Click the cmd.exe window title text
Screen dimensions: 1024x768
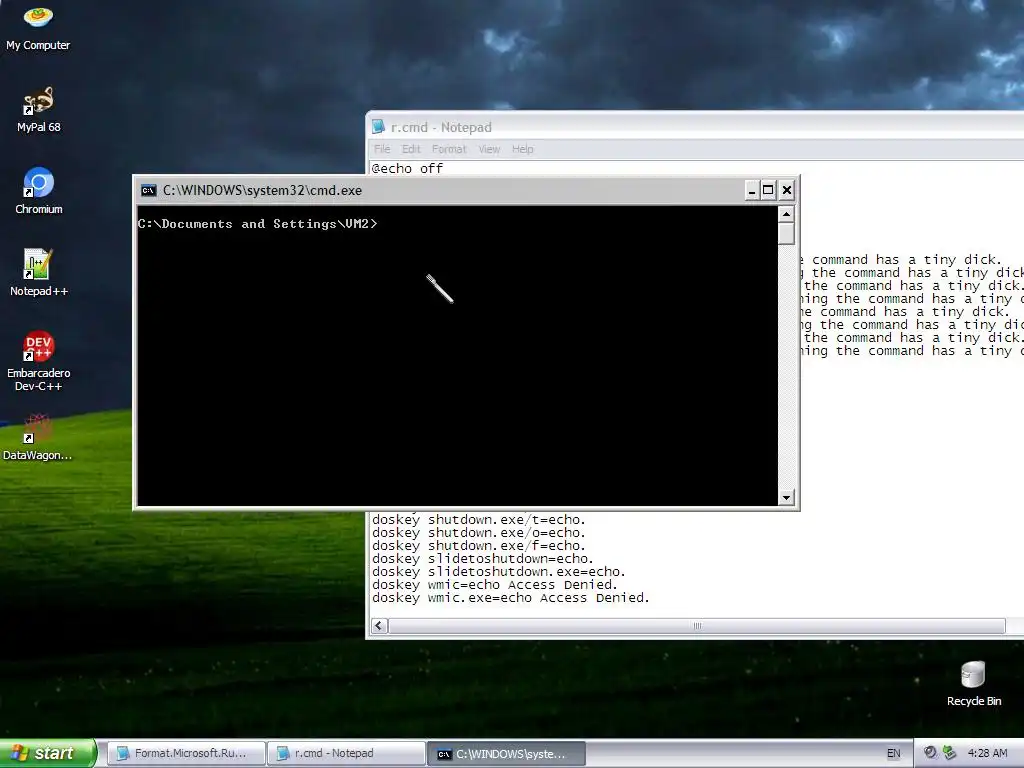point(262,190)
